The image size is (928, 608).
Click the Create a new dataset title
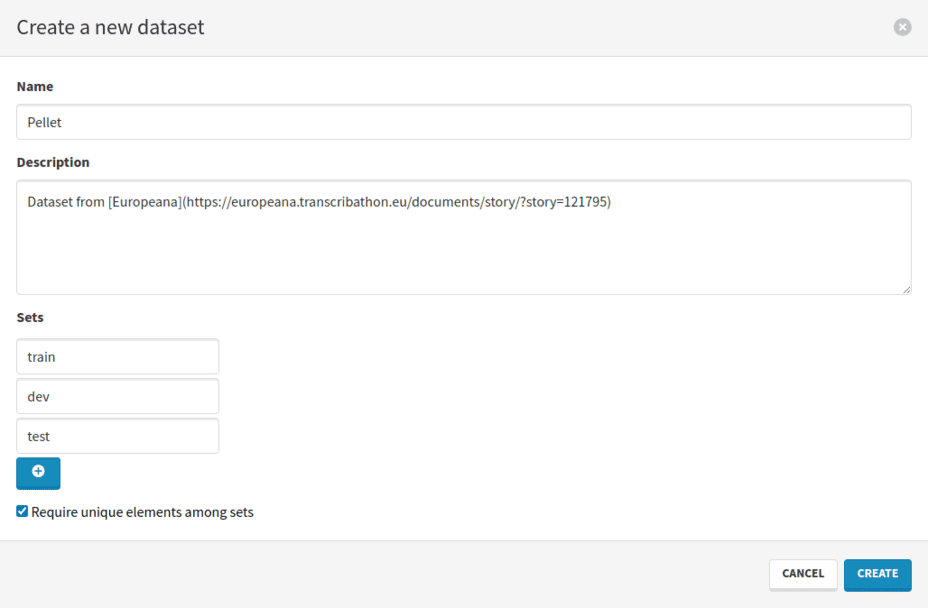110,27
